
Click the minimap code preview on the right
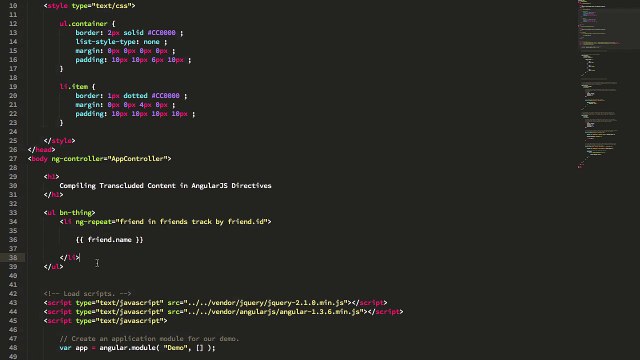[x=599, y=84]
